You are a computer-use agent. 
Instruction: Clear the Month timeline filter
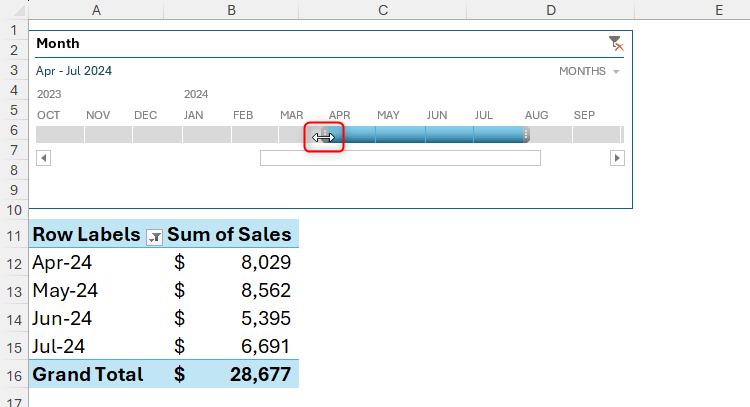pyautogui.click(x=616, y=44)
